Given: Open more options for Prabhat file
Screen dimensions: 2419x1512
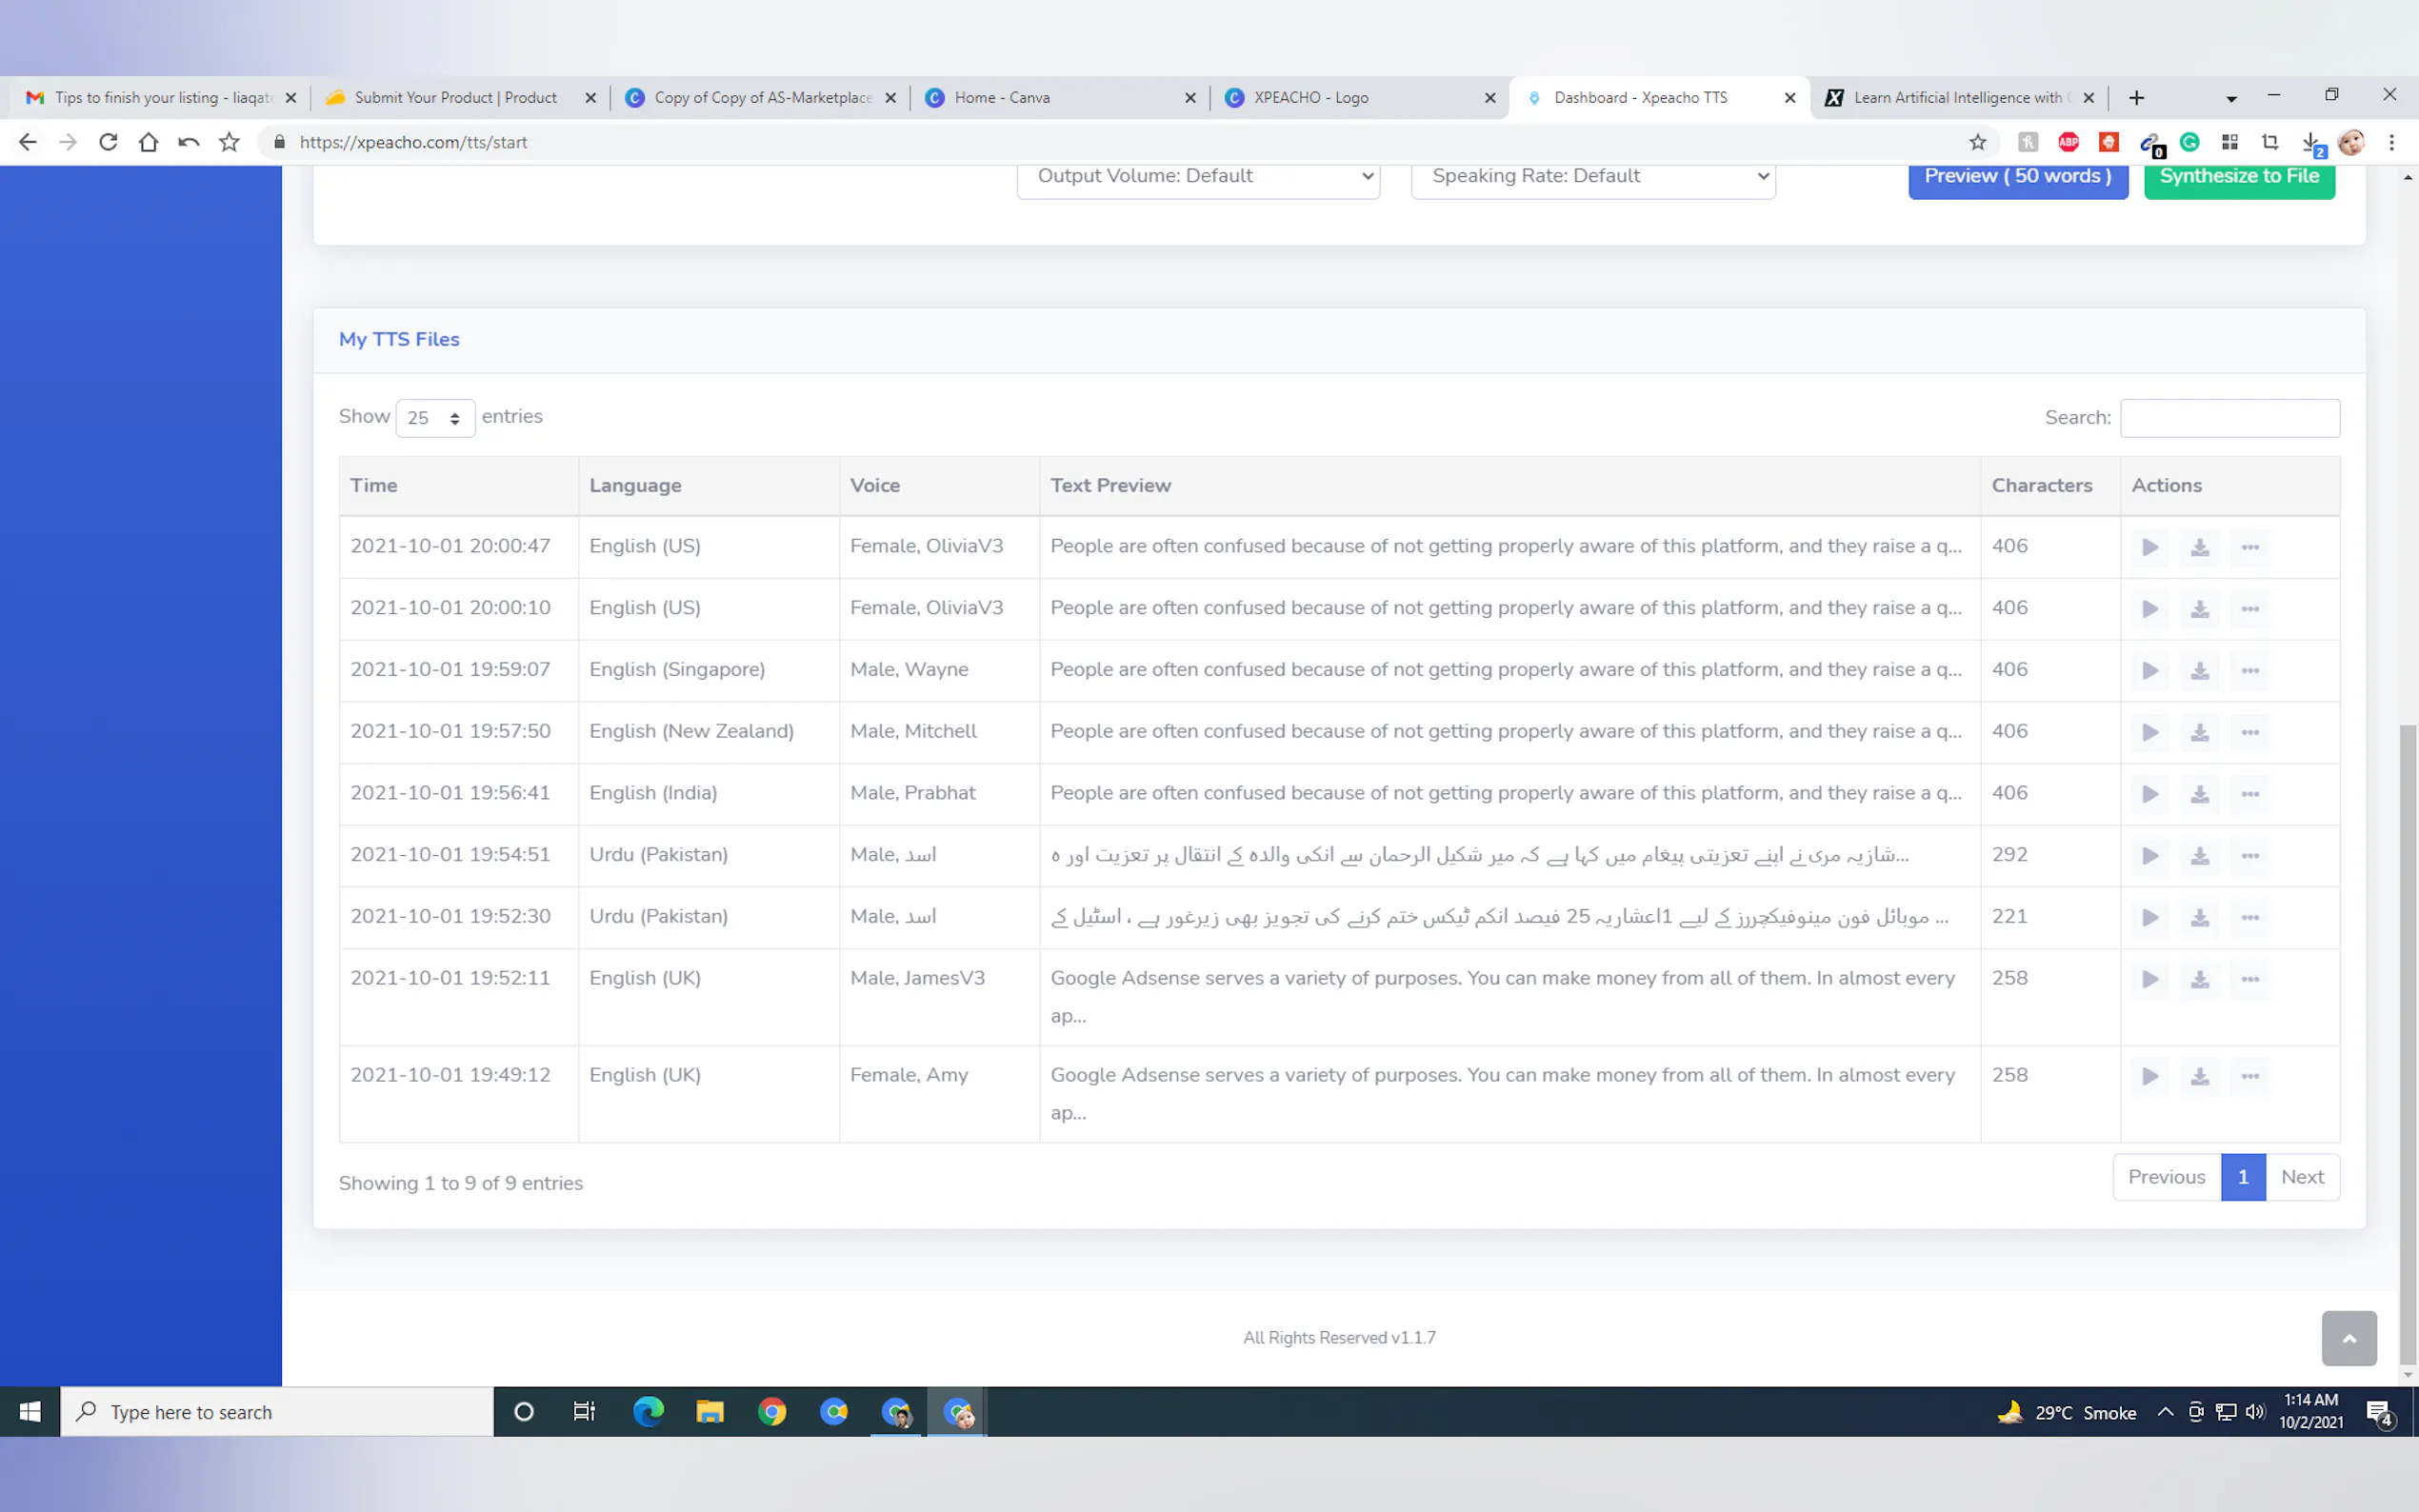Looking at the screenshot, I should click(2249, 794).
